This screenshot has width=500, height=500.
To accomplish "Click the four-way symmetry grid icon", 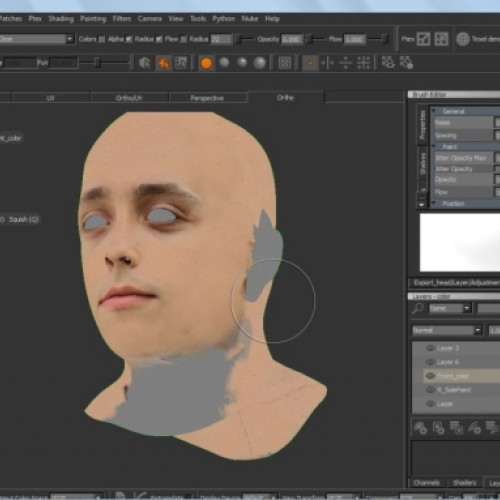I will 363,63.
